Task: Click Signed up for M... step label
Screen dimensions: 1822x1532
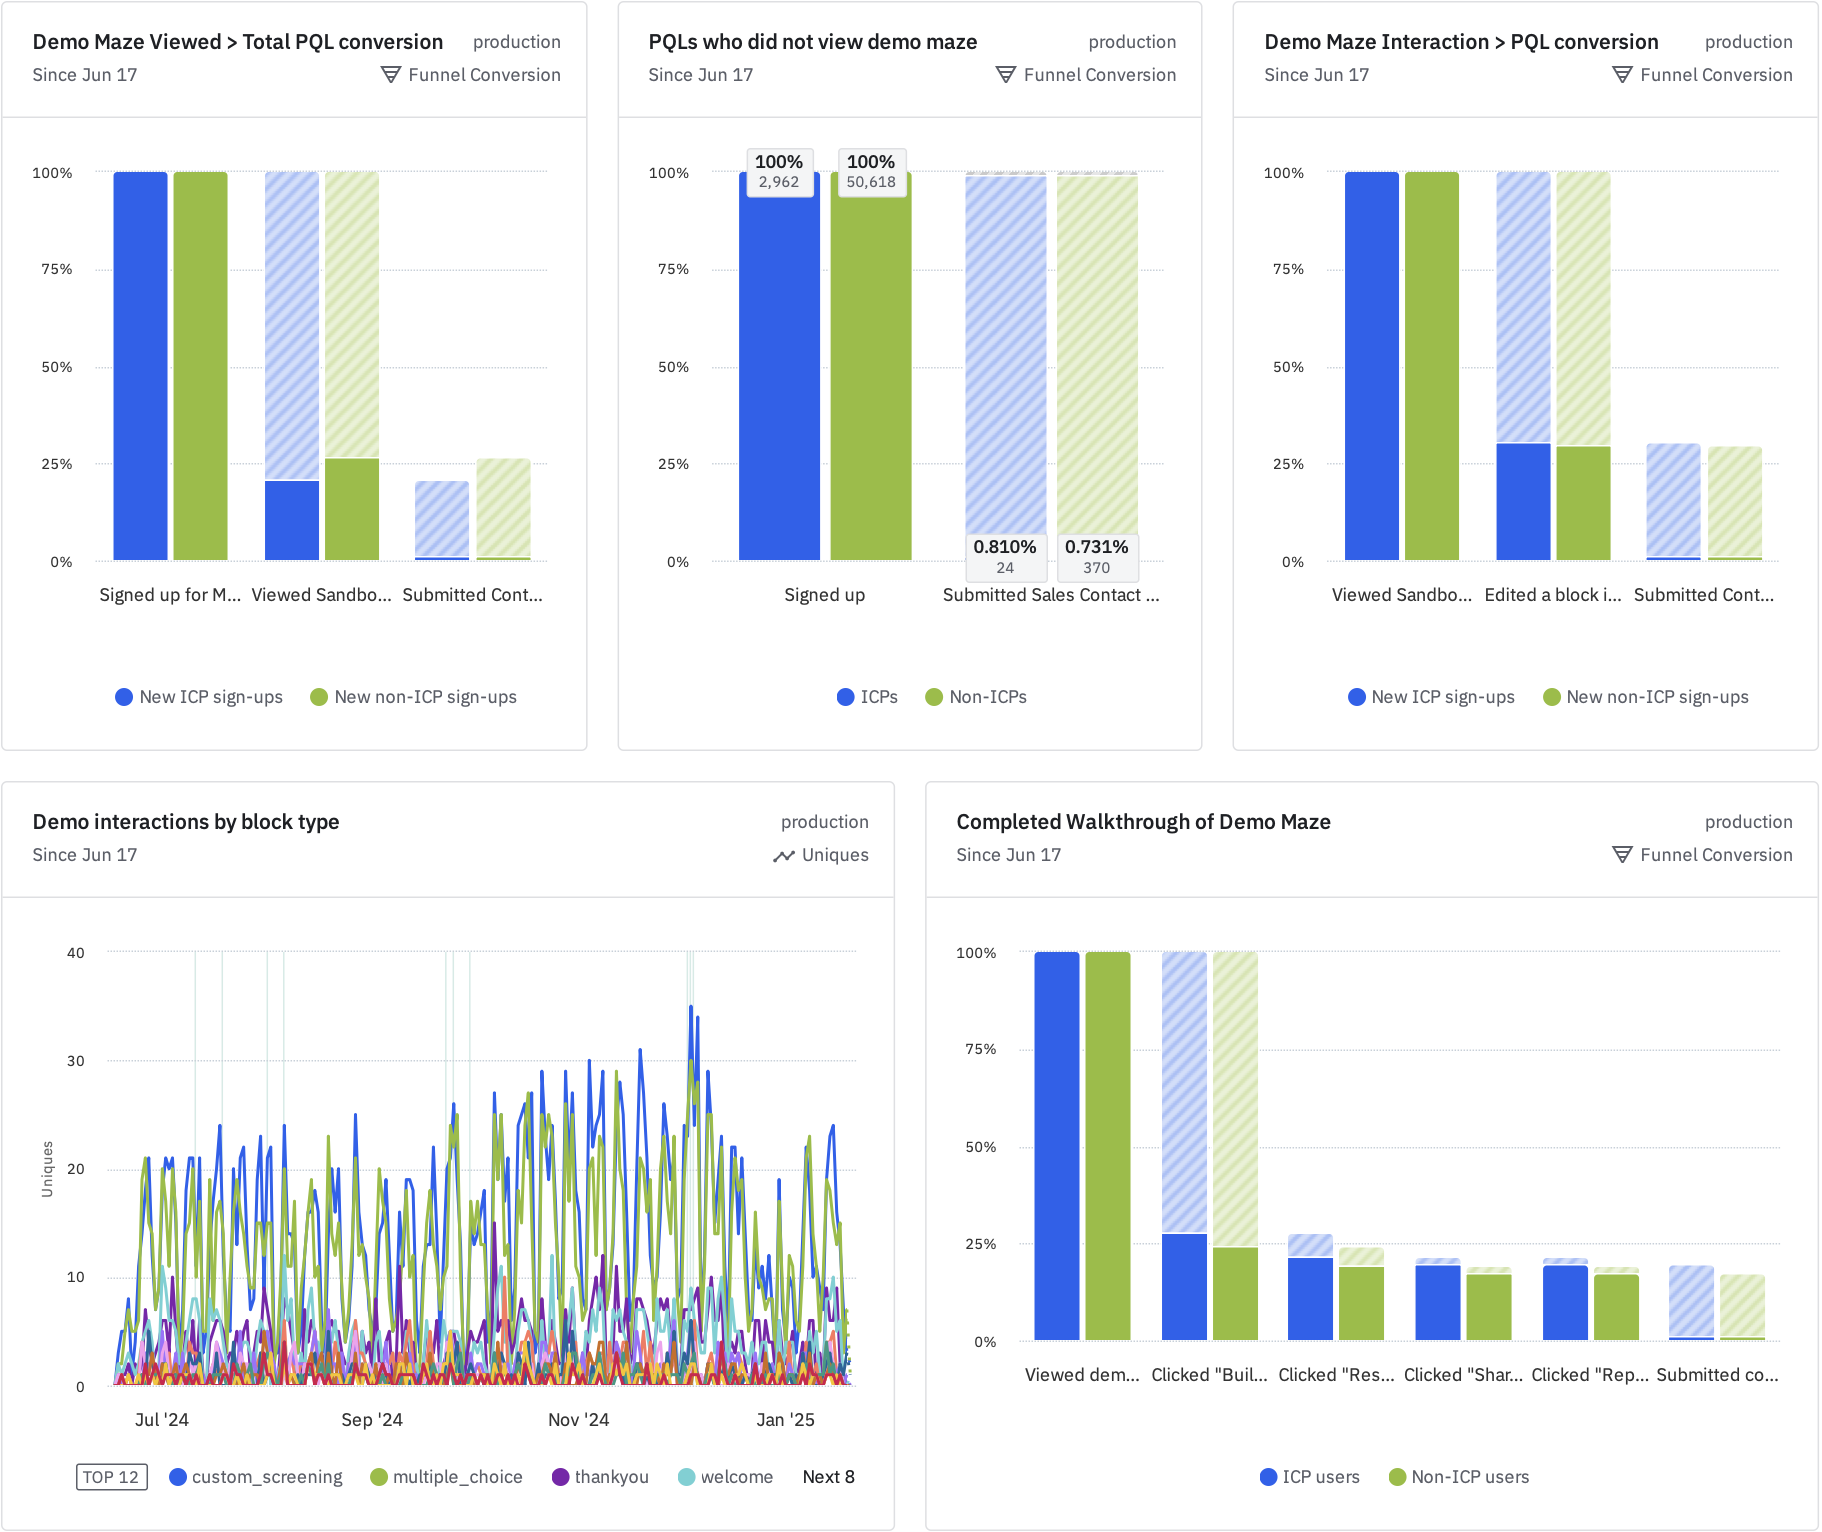Action: 170,595
